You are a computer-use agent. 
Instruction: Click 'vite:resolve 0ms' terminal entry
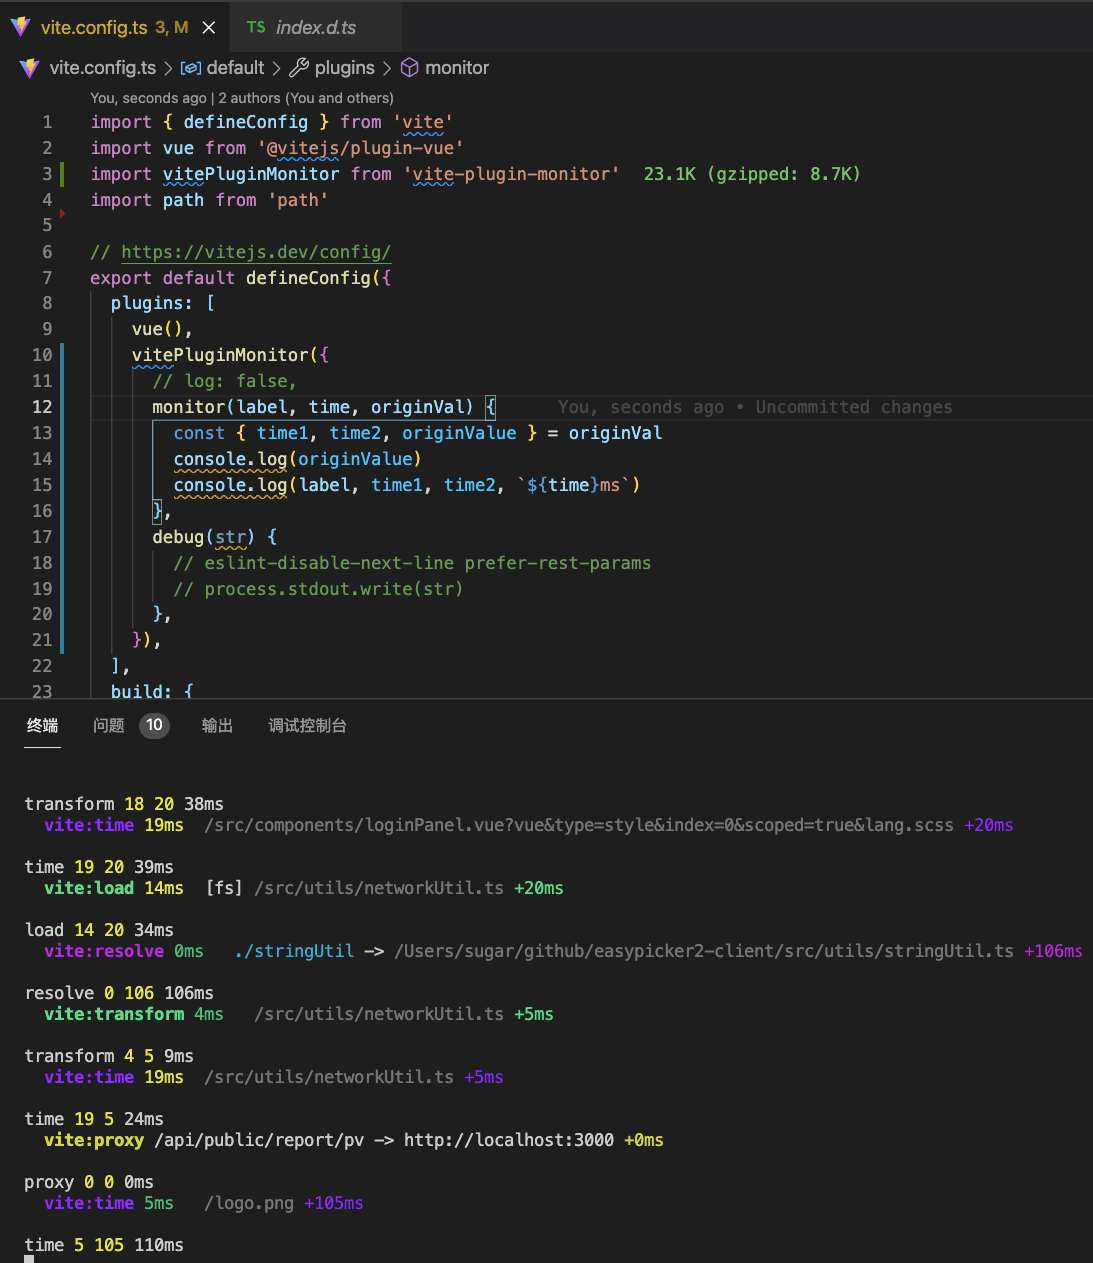(124, 951)
